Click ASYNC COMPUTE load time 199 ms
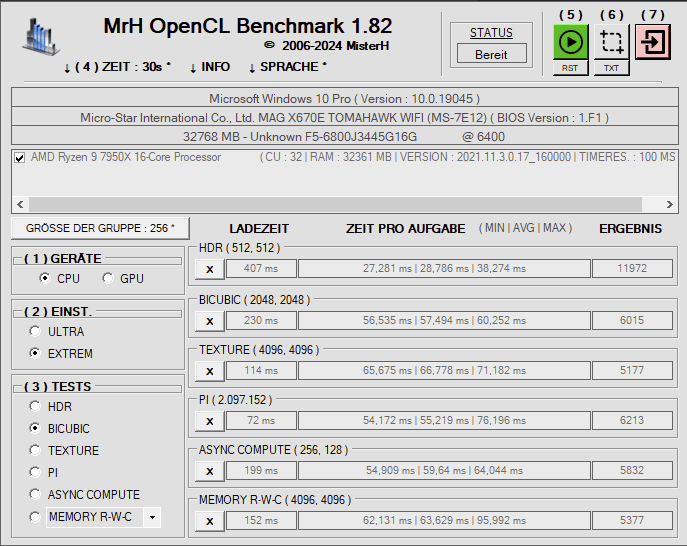Viewport: 687px width, 546px height. coord(261,470)
